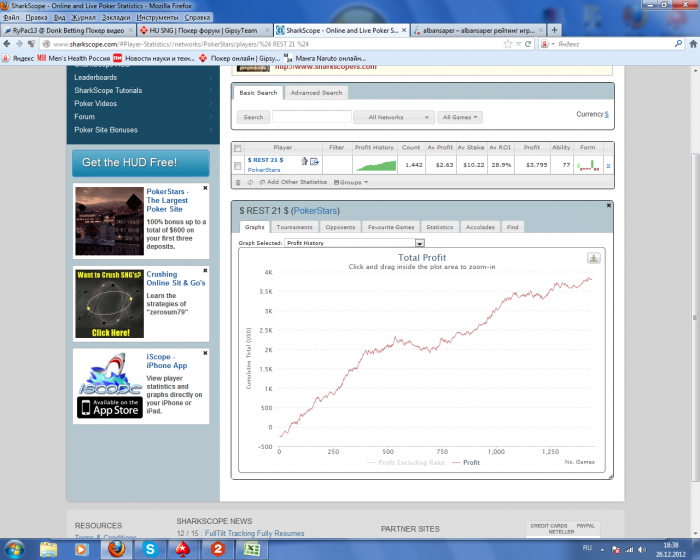Bookmark this page with the star icon
Viewport: 700px width, 560px height.
508,44
